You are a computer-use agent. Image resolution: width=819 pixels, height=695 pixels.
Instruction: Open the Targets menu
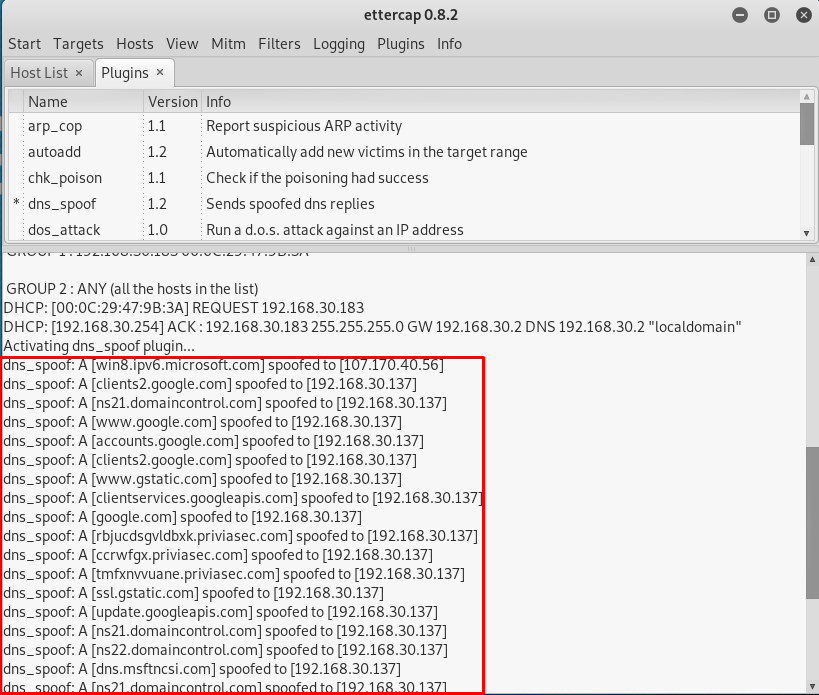pyautogui.click(x=78, y=44)
